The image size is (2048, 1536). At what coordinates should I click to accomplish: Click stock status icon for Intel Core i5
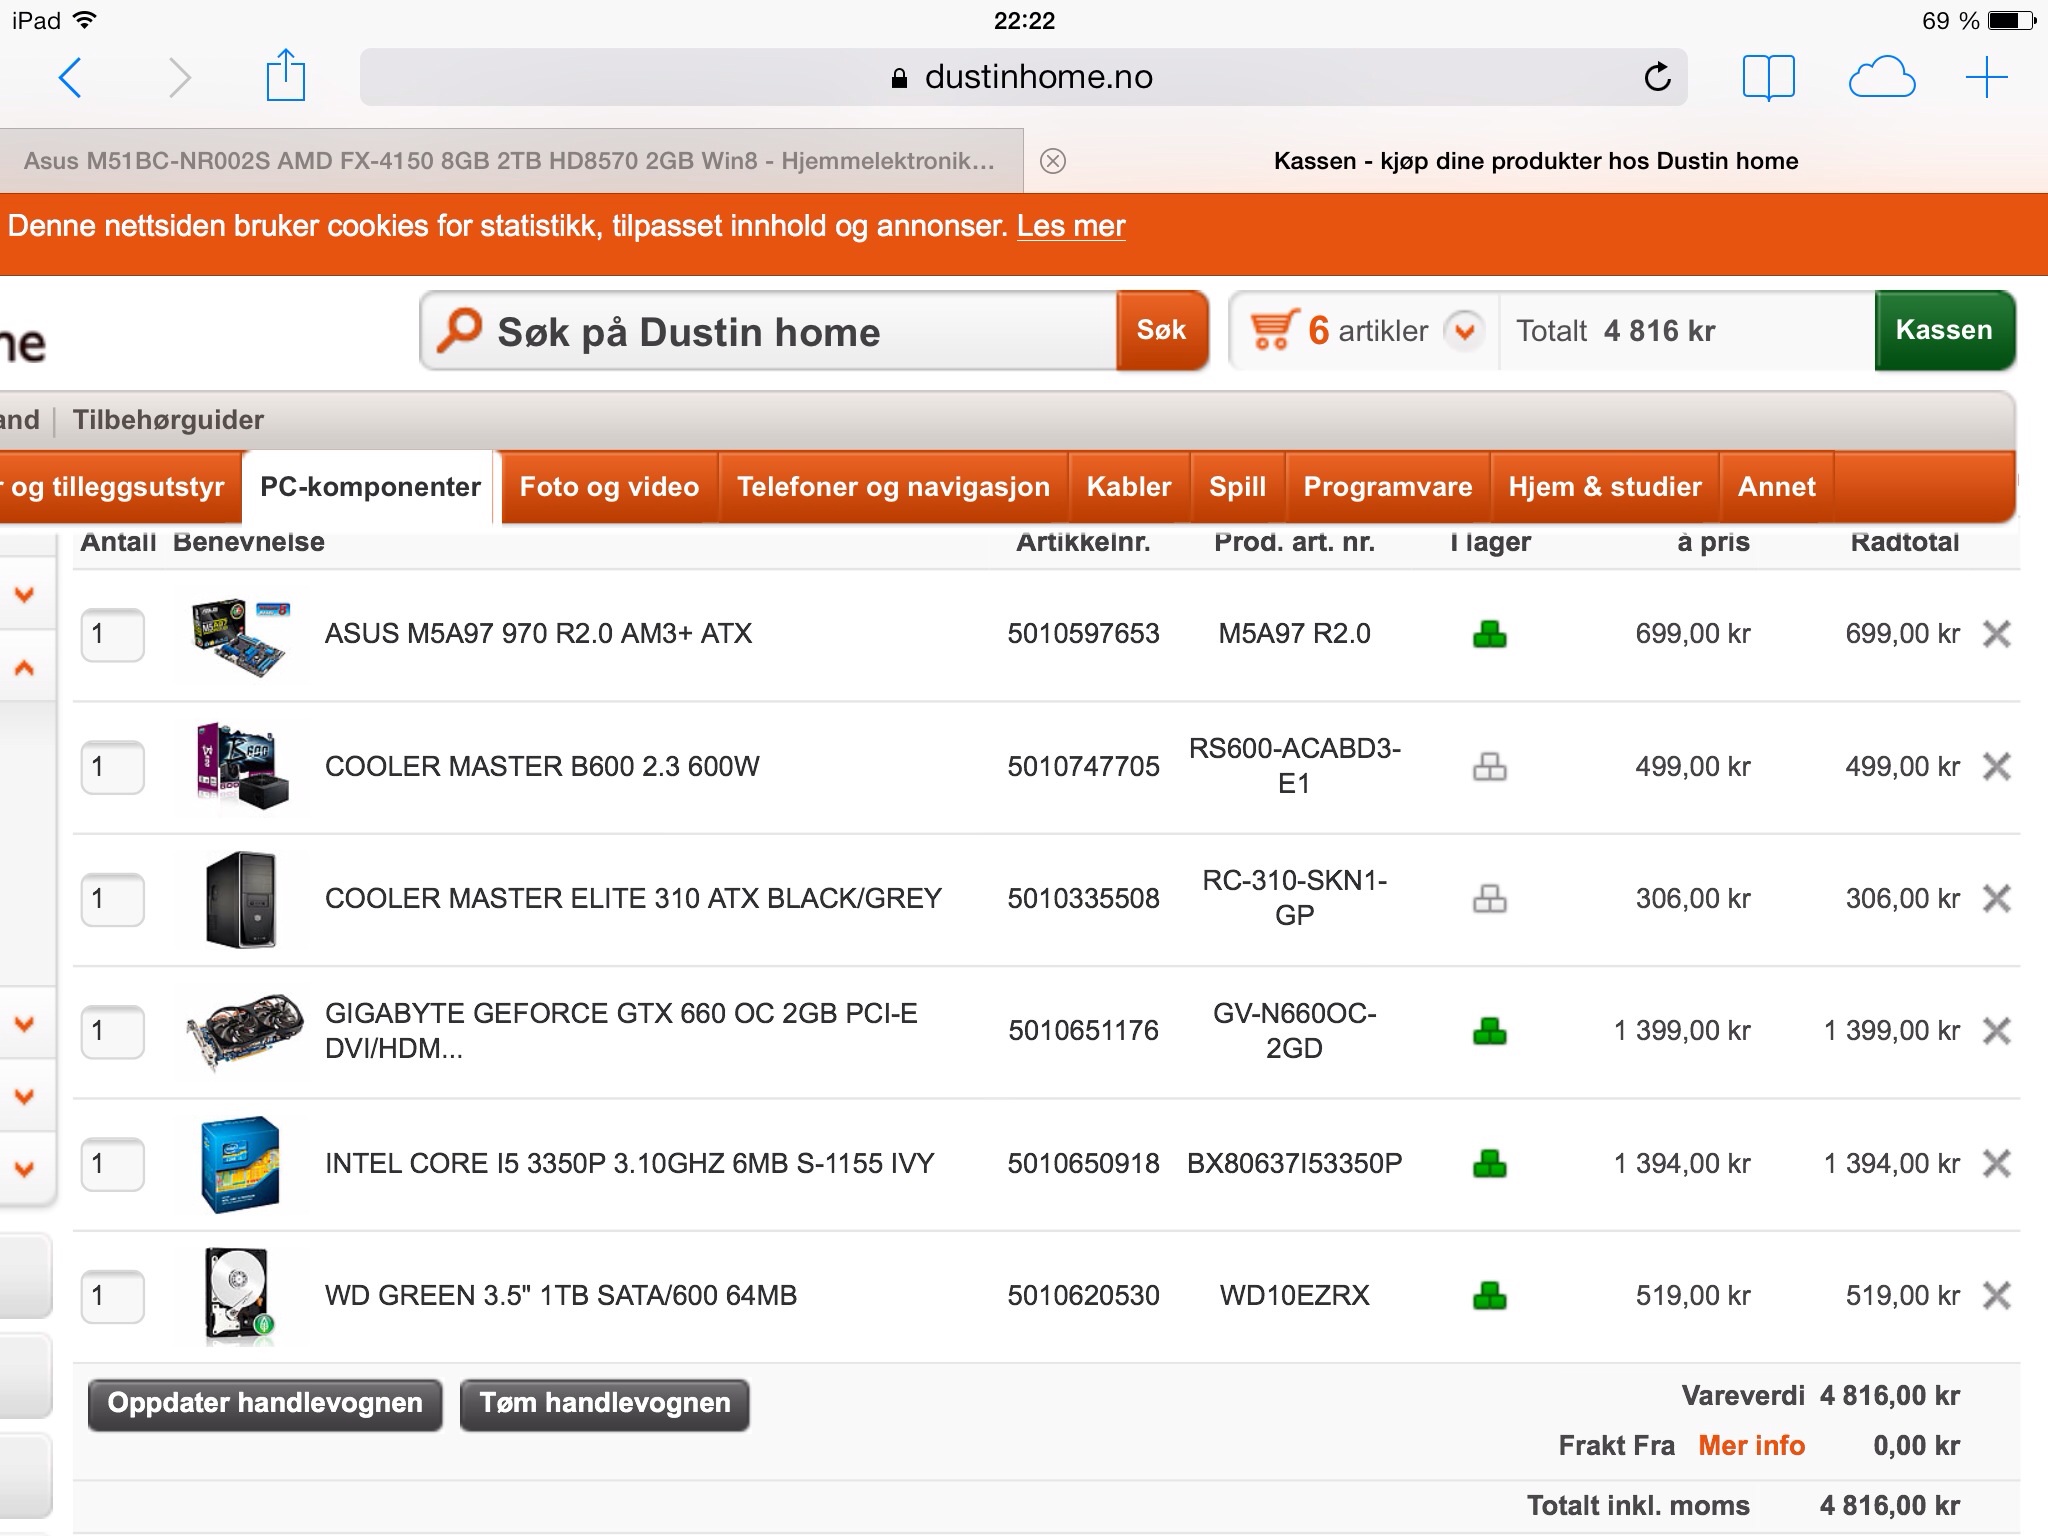point(1490,1164)
